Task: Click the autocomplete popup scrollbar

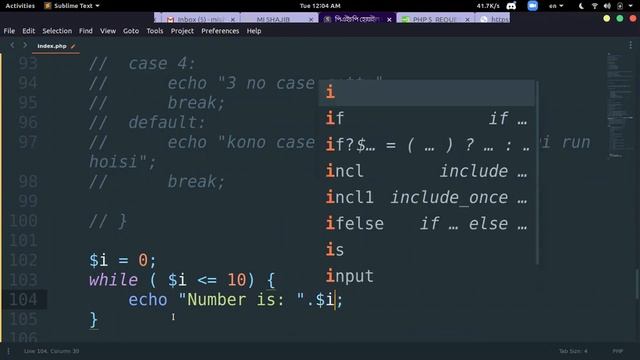Action: (x=537, y=172)
